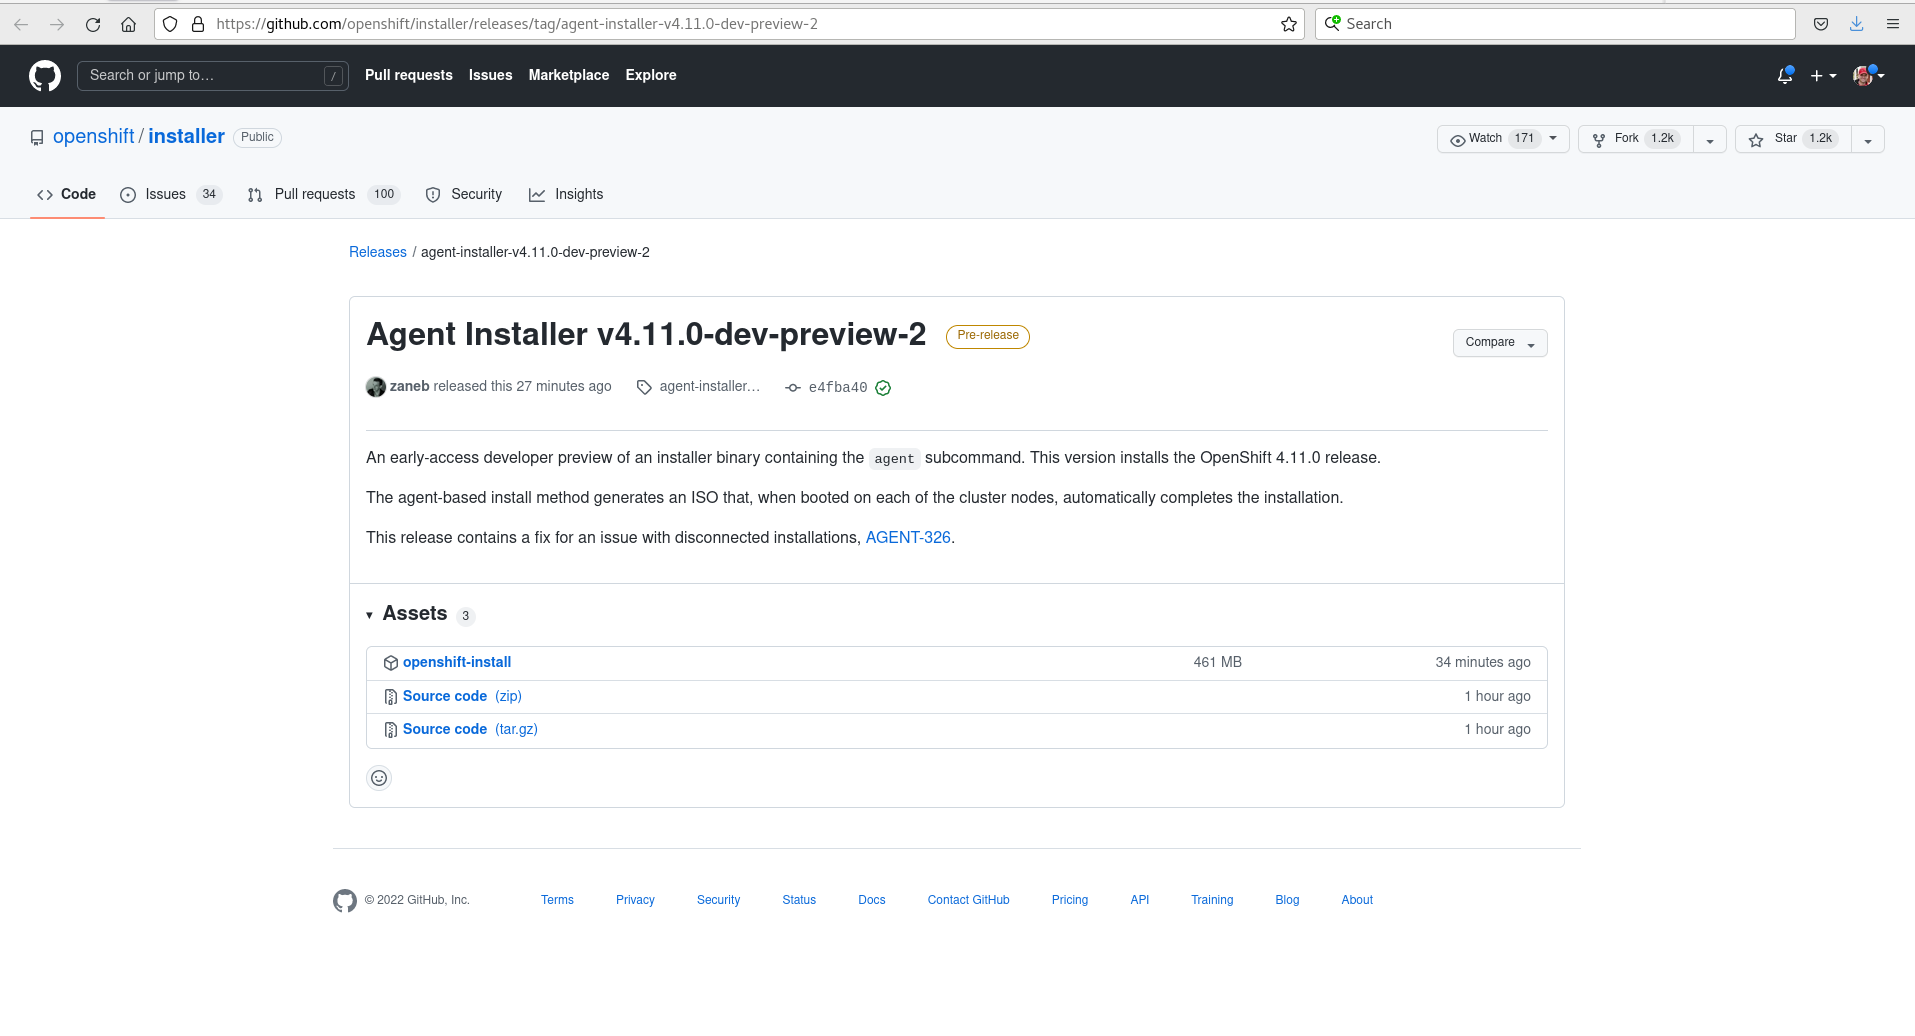Switch to the Pull requests tab
This screenshot has width=1915, height=1036.
314,194
